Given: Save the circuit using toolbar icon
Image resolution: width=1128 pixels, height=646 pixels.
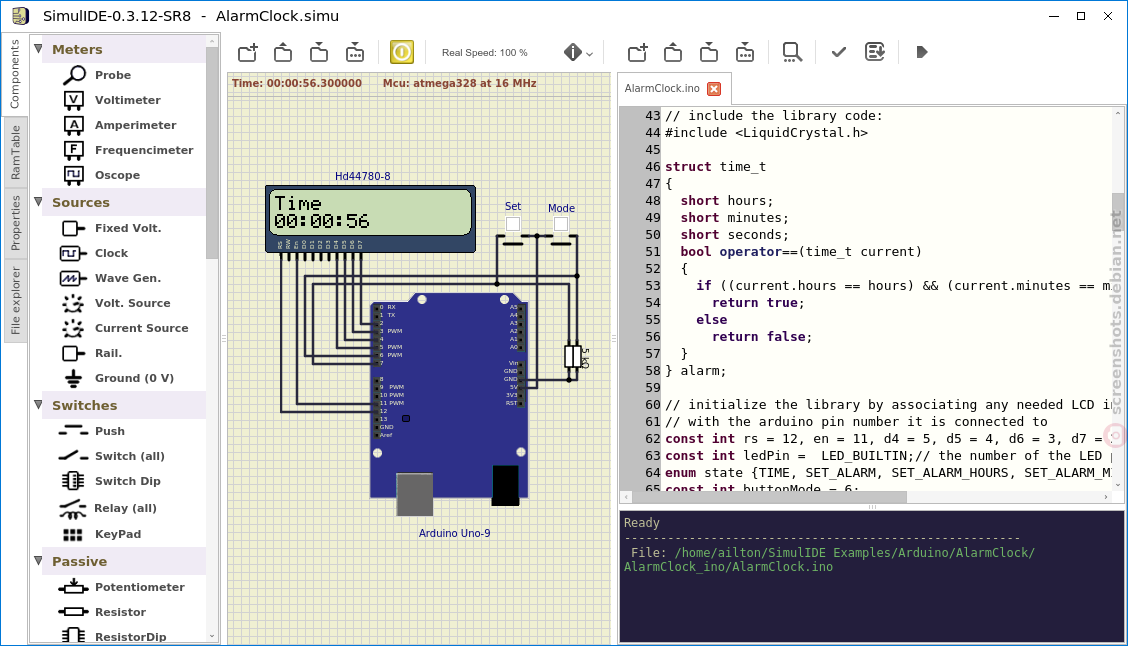Looking at the screenshot, I should pyautogui.click(x=319, y=53).
